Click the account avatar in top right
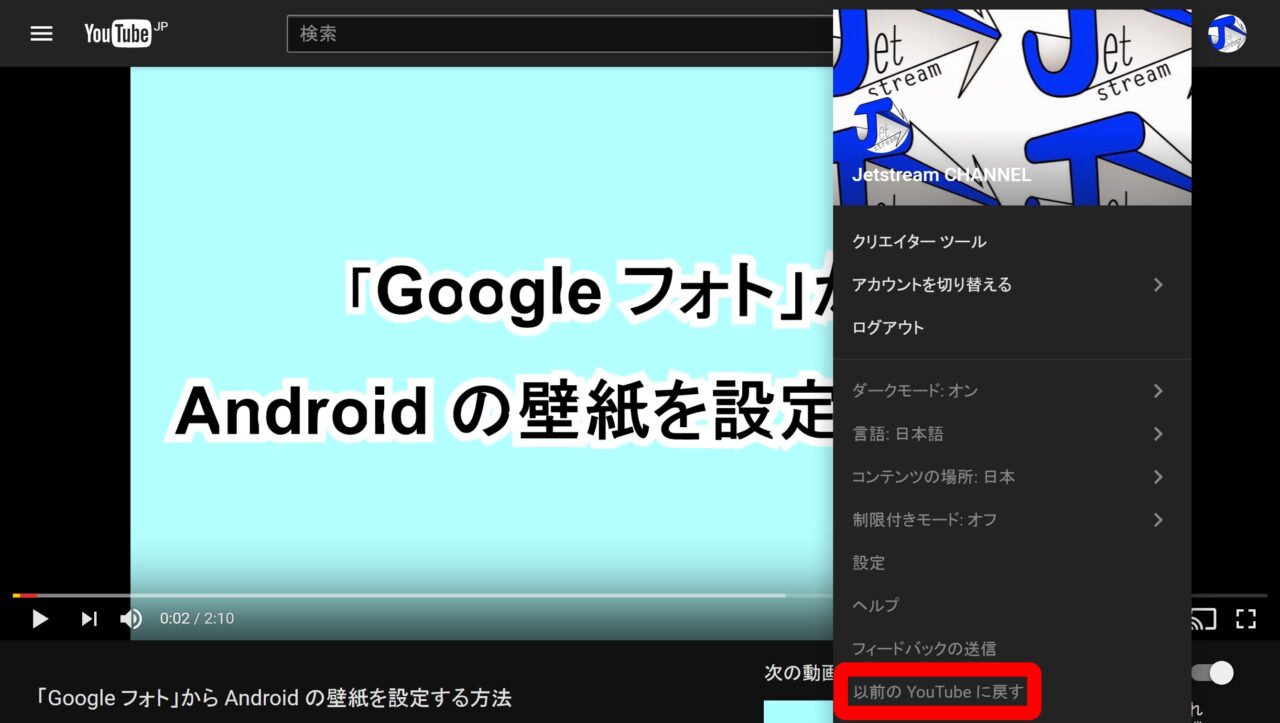Image resolution: width=1280 pixels, height=723 pixels. (x=1226, y=34)
